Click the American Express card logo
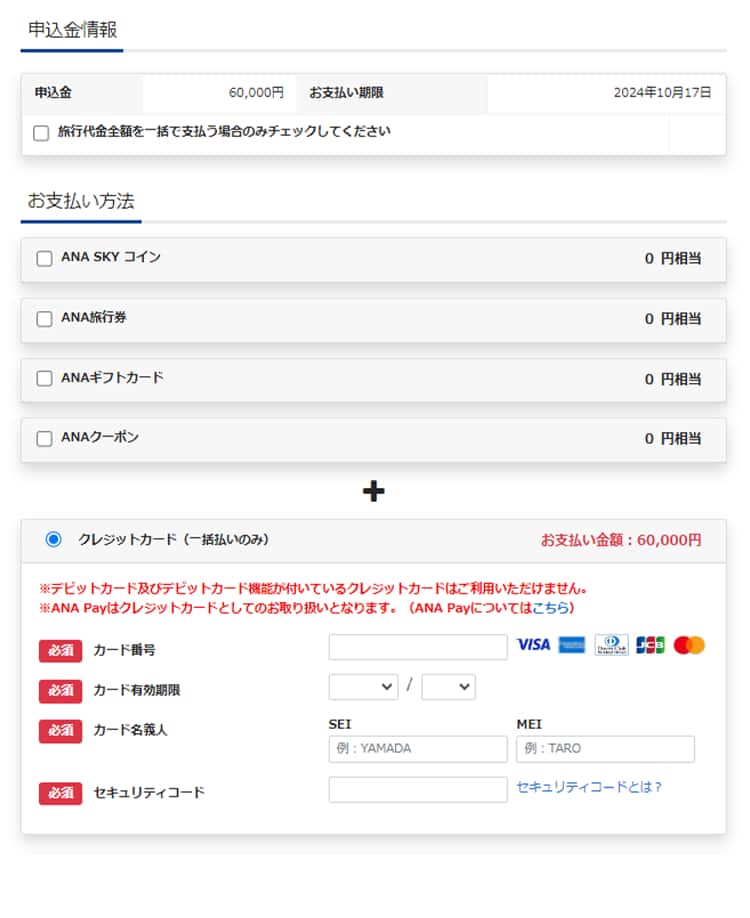 pos(572,645)
